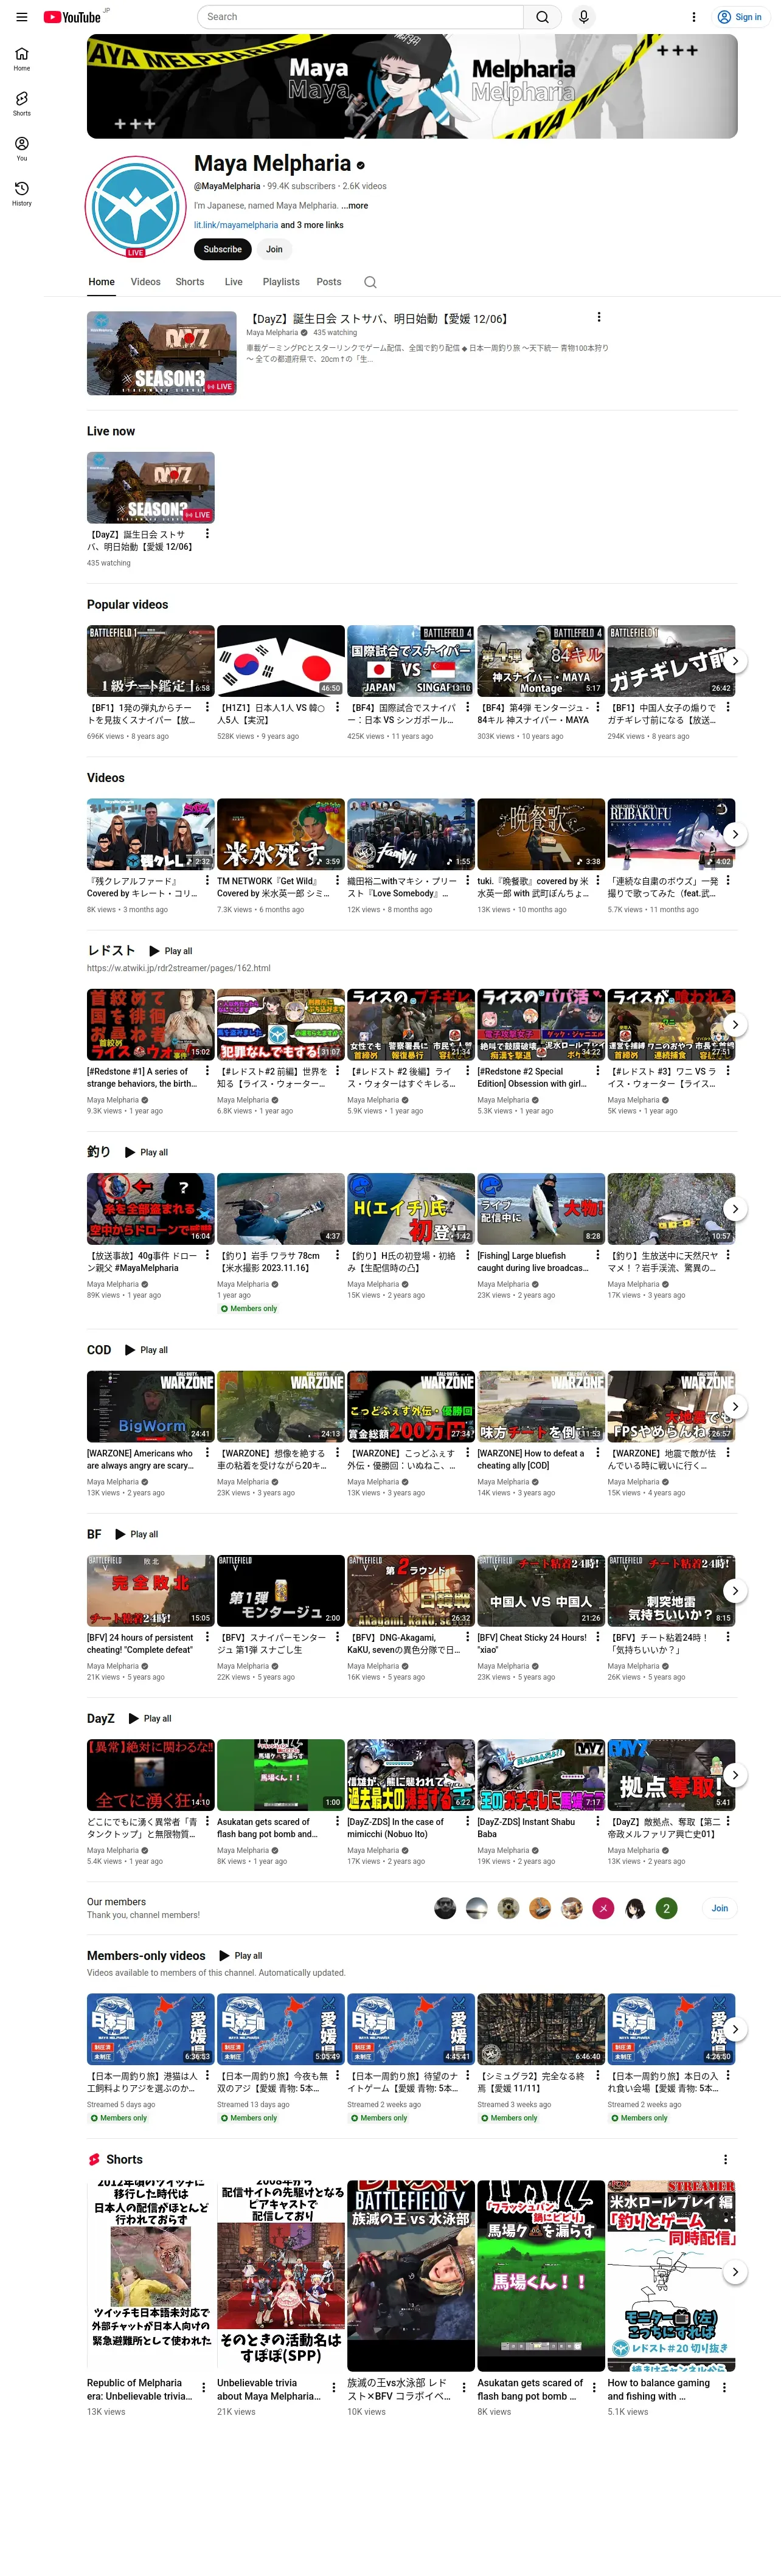This screenshot has width=781, height=2576.
Task: Open options for Republic of Melpharia short
Action: 204,2387
